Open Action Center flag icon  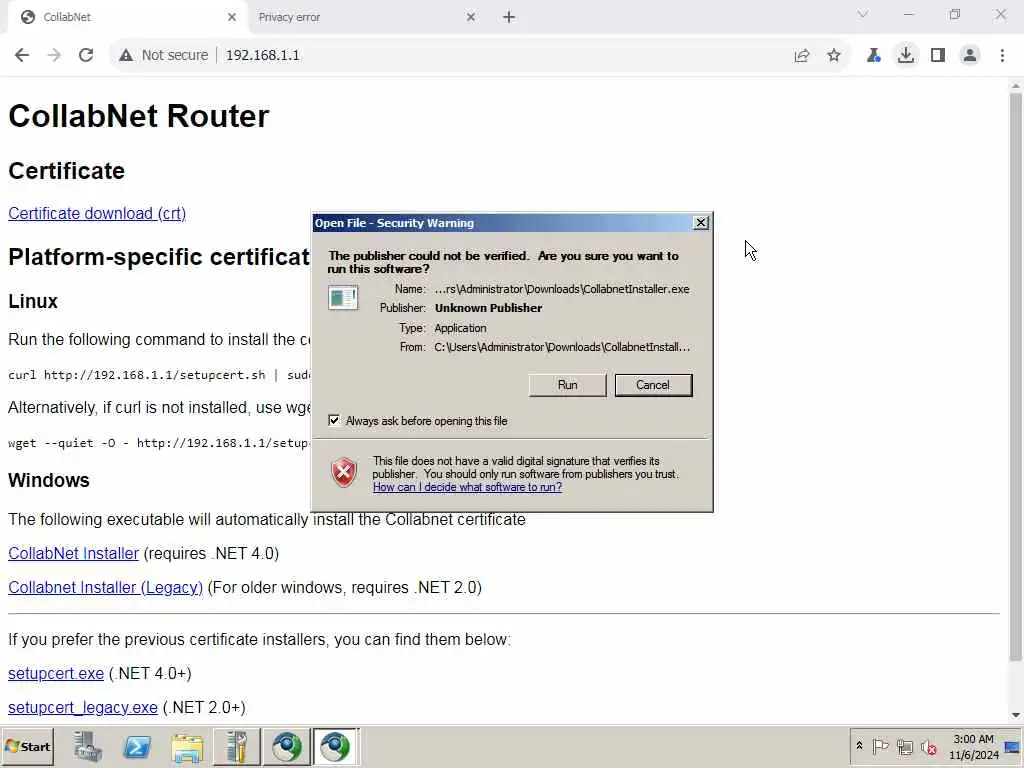pos(880,746)
